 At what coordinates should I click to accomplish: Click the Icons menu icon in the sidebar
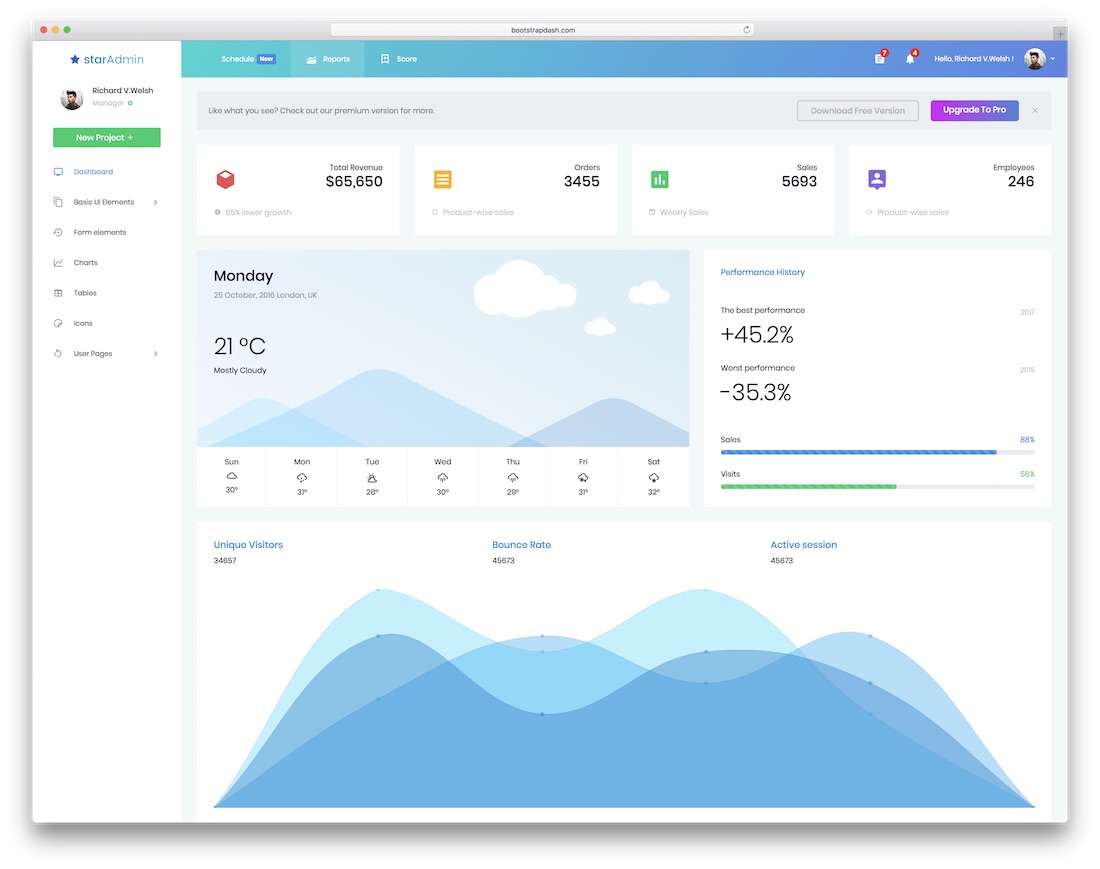point(58,323)
